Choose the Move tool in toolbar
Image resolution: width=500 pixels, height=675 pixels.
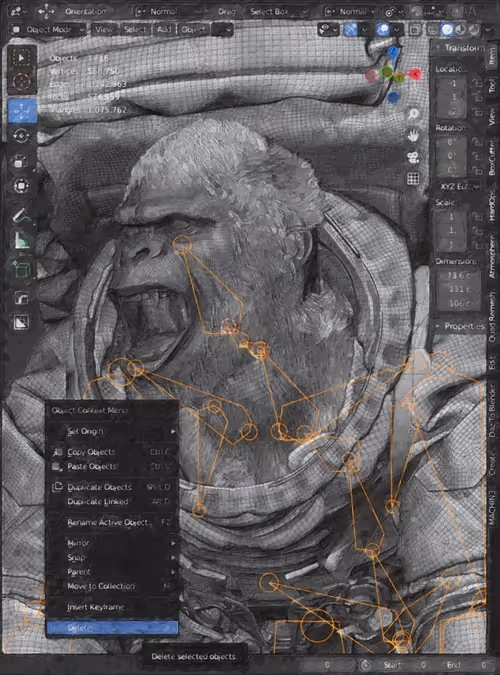coord(21,111)
